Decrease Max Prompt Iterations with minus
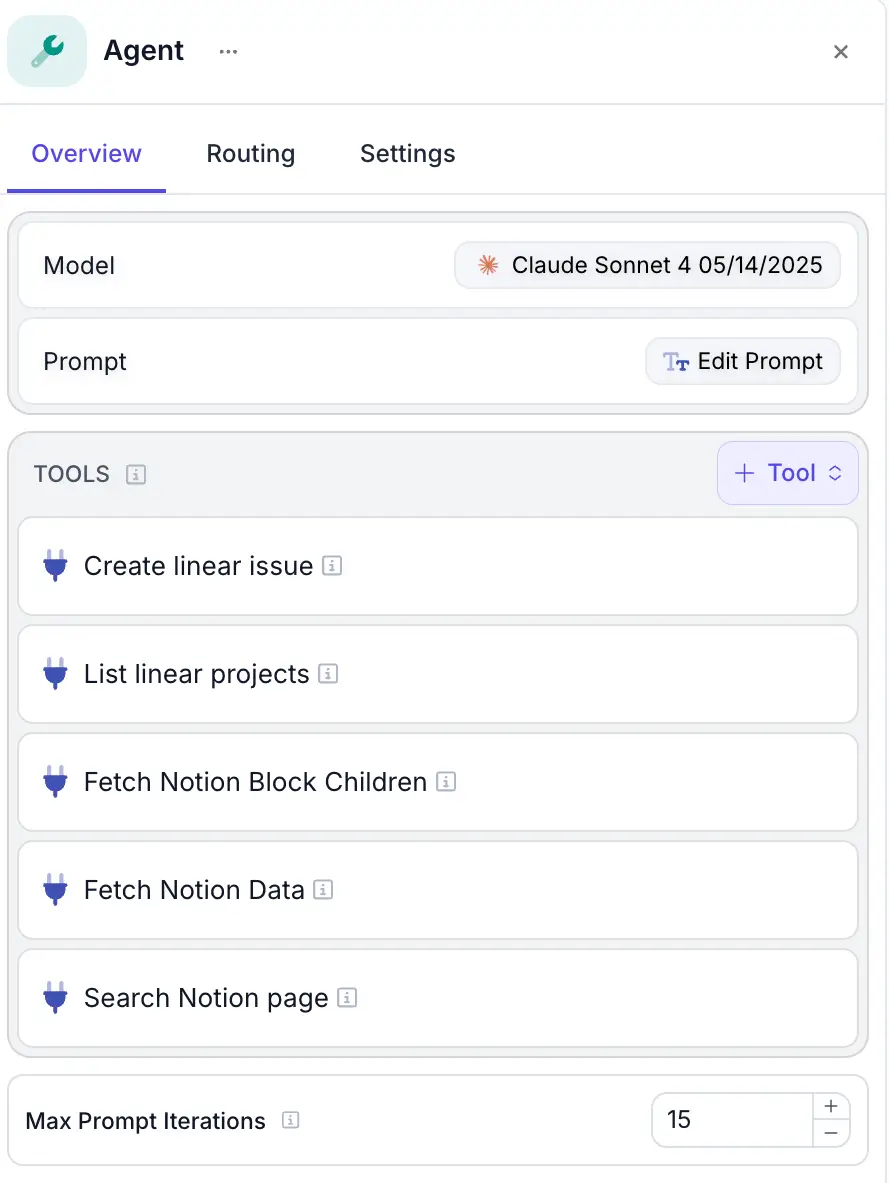Image resolution: width=889 pixels, height=1183 pixels. [831, 1133]
